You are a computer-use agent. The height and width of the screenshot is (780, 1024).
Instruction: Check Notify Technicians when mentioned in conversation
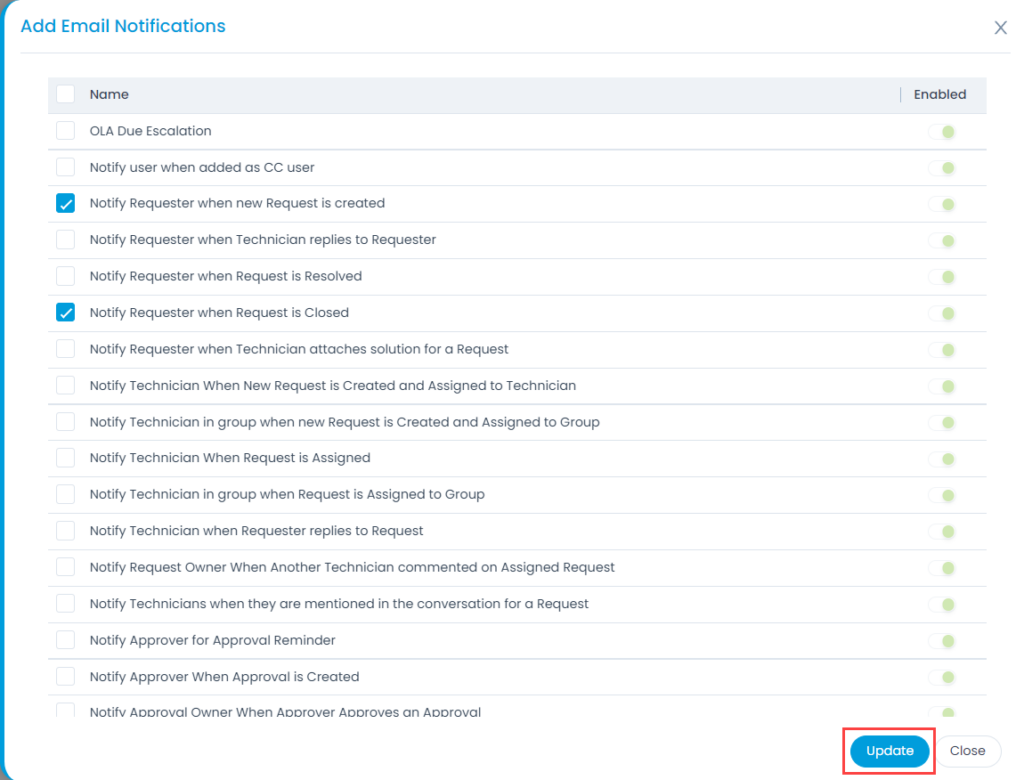65,604
